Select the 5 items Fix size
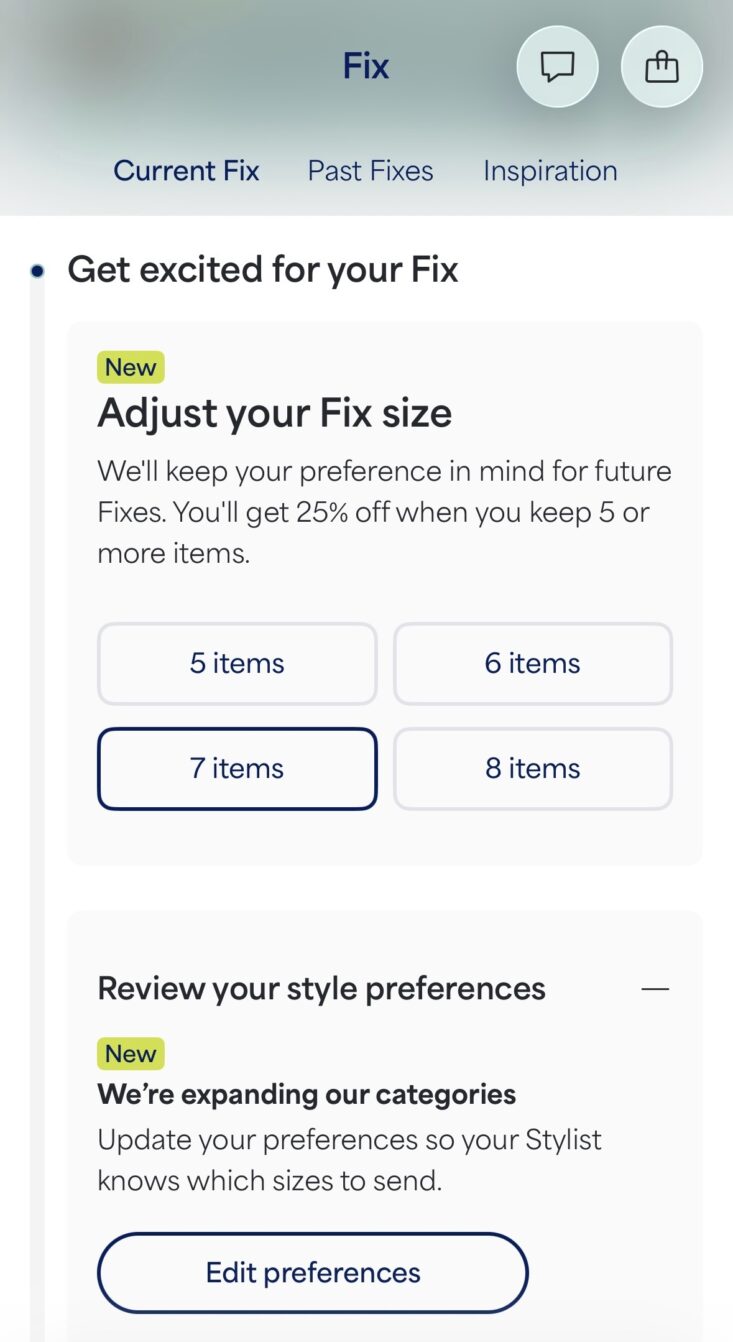Screen dimensions: 733x1342 237,664
